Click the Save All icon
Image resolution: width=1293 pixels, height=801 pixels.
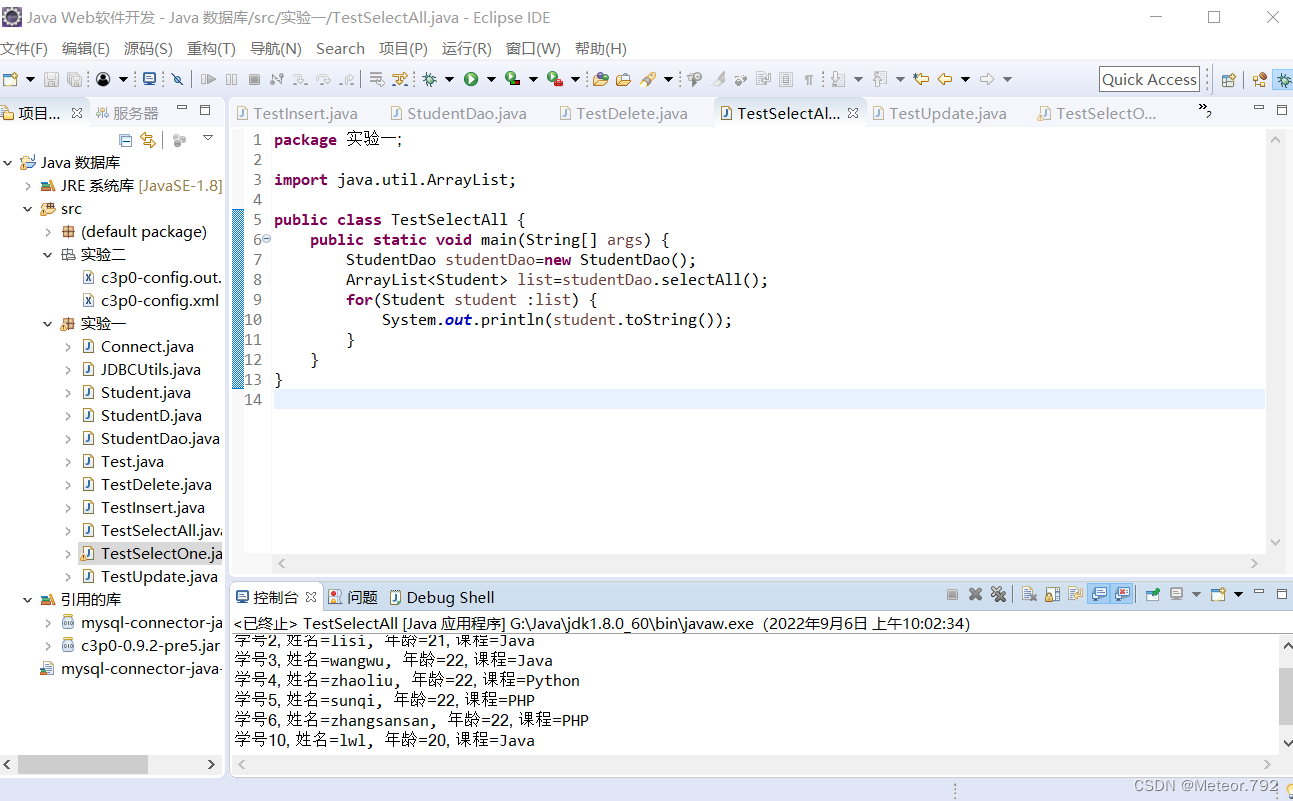(73, 79)
